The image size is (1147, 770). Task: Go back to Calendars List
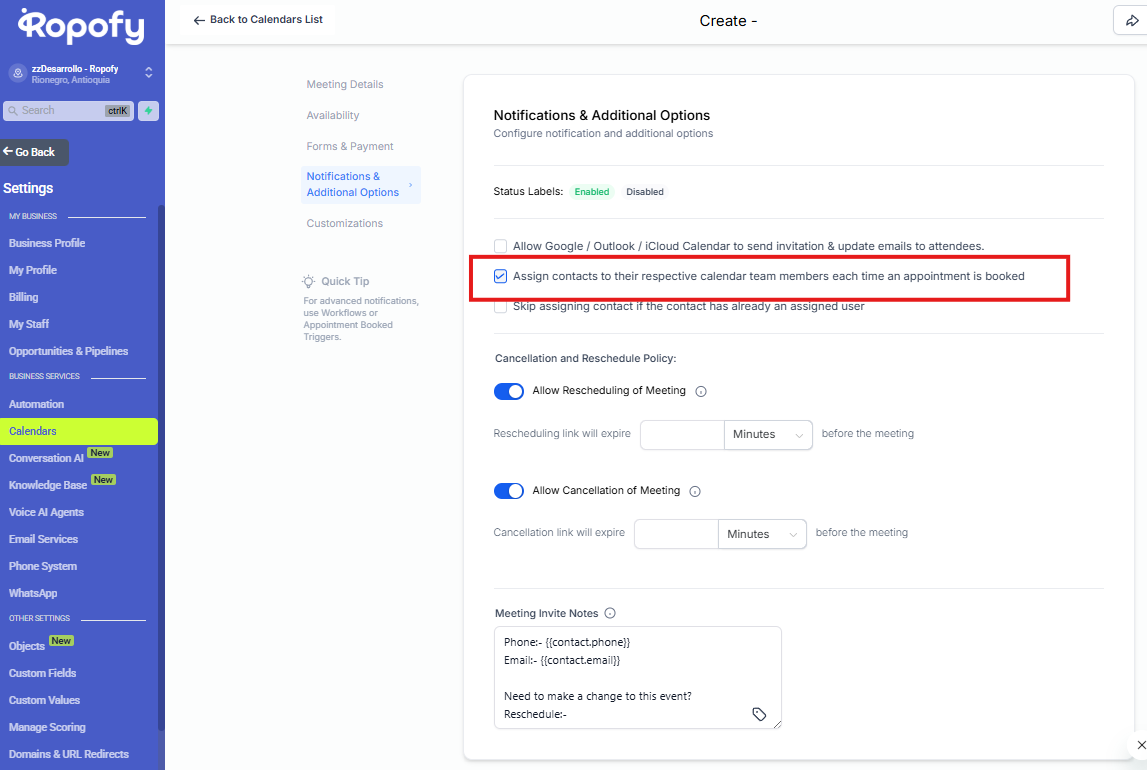[258, 20]
